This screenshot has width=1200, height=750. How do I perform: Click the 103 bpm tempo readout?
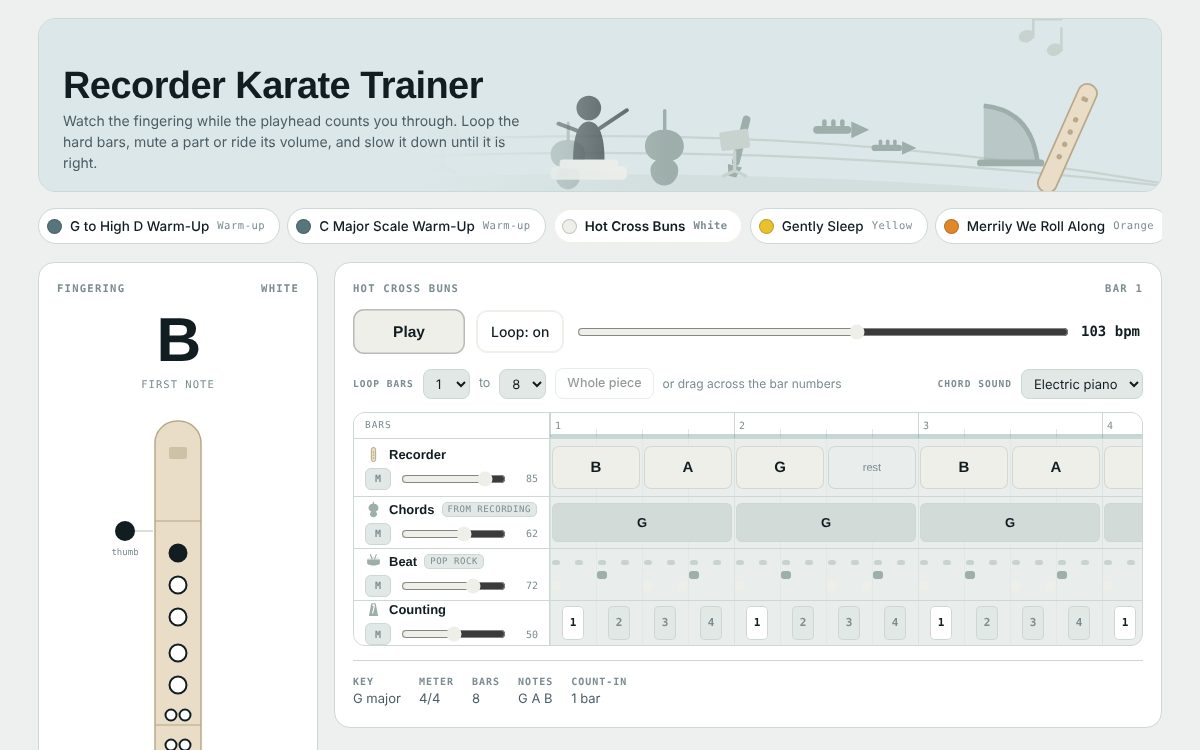coord(1110,332)
